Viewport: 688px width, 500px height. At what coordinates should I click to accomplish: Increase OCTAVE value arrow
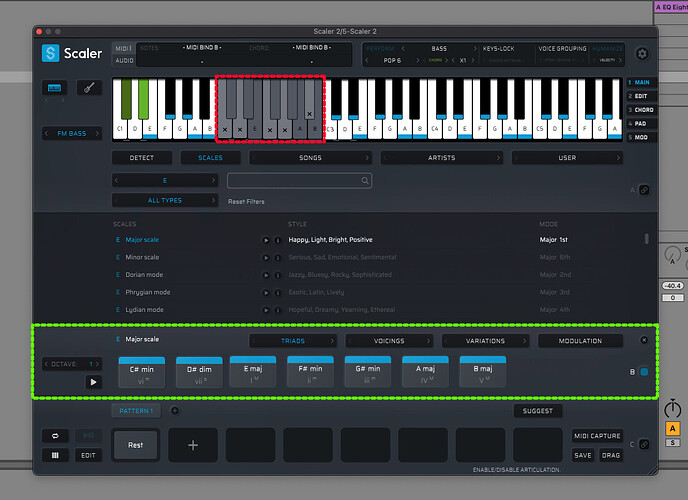click(97, 364)
